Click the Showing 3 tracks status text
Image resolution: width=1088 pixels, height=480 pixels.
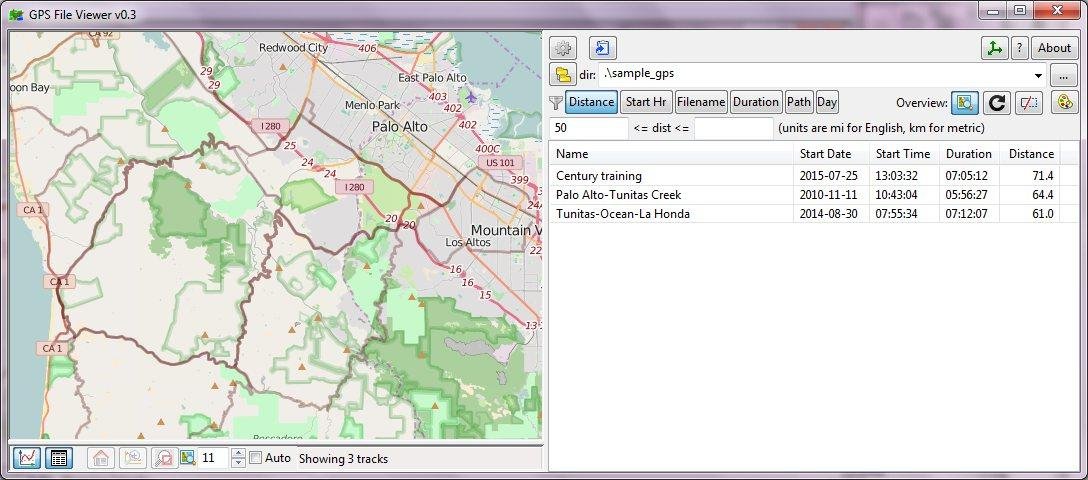coord(343,458)
